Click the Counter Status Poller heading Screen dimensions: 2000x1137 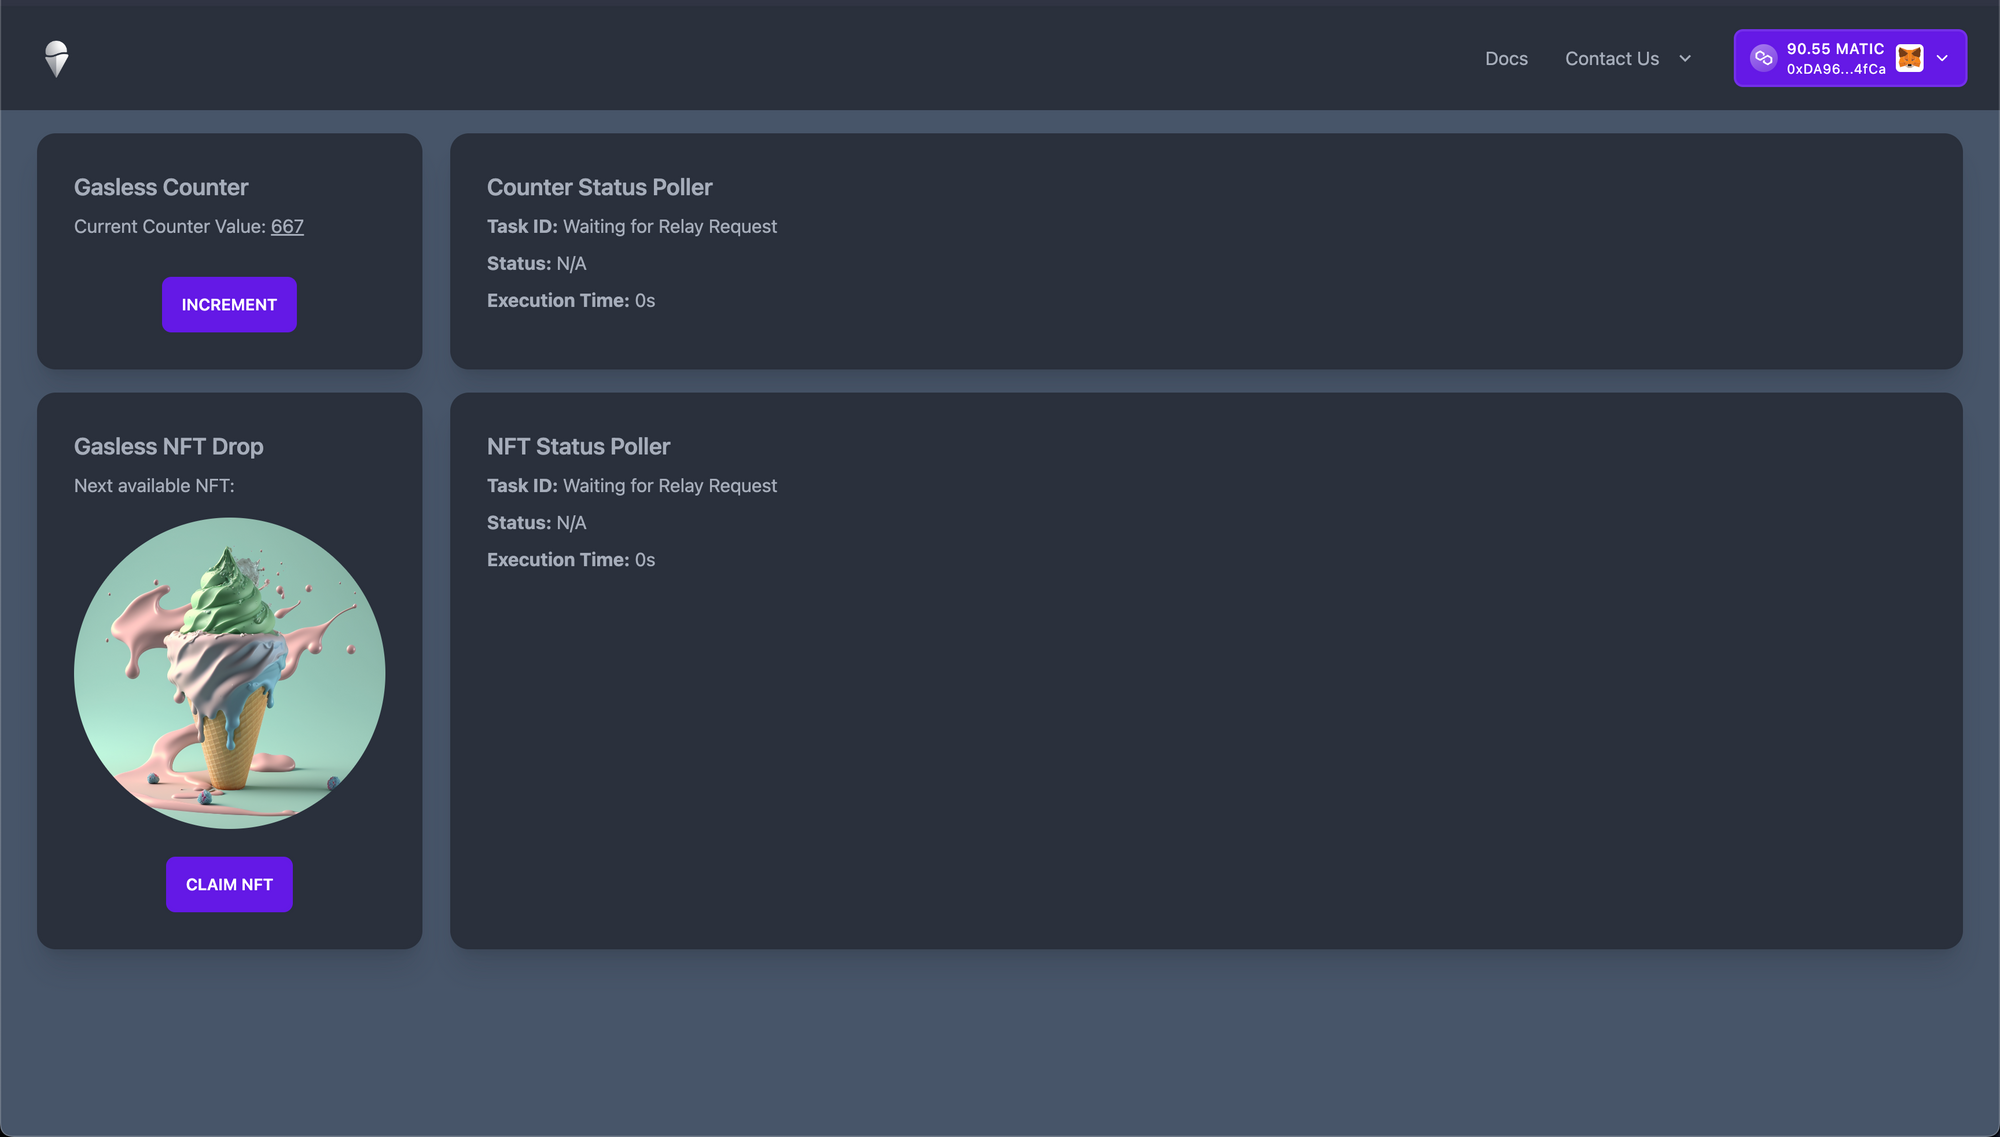click(599, 187)
